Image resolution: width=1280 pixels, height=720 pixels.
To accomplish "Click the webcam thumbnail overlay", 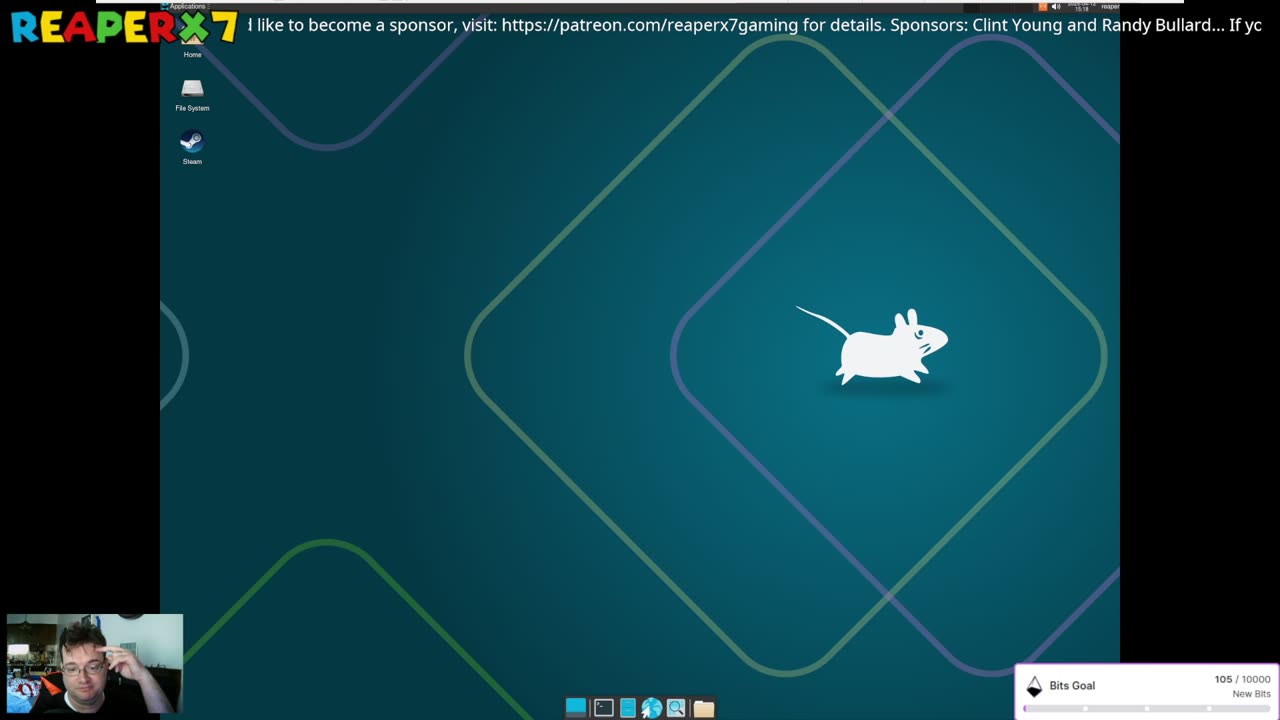I will click(x=95, y=664).
